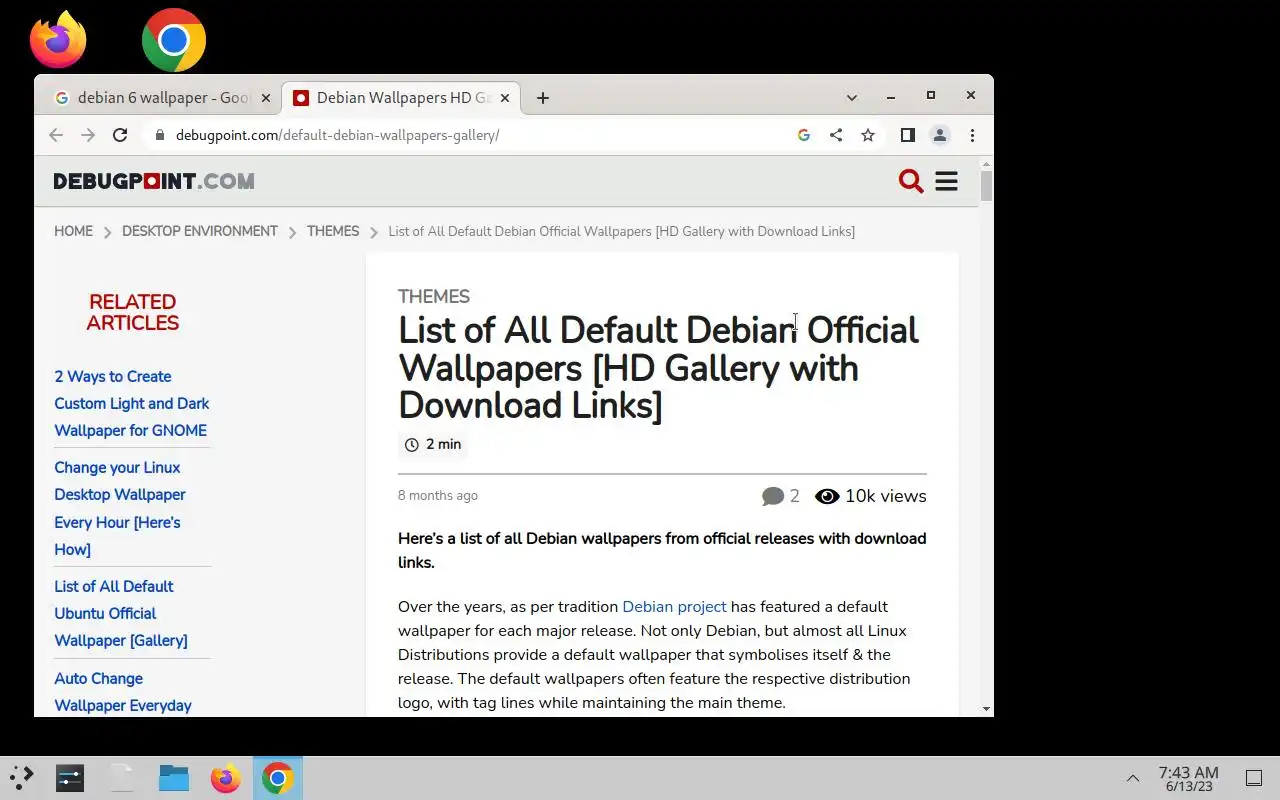Go to HOME in the breadcrumb

(x=73, y=231)
